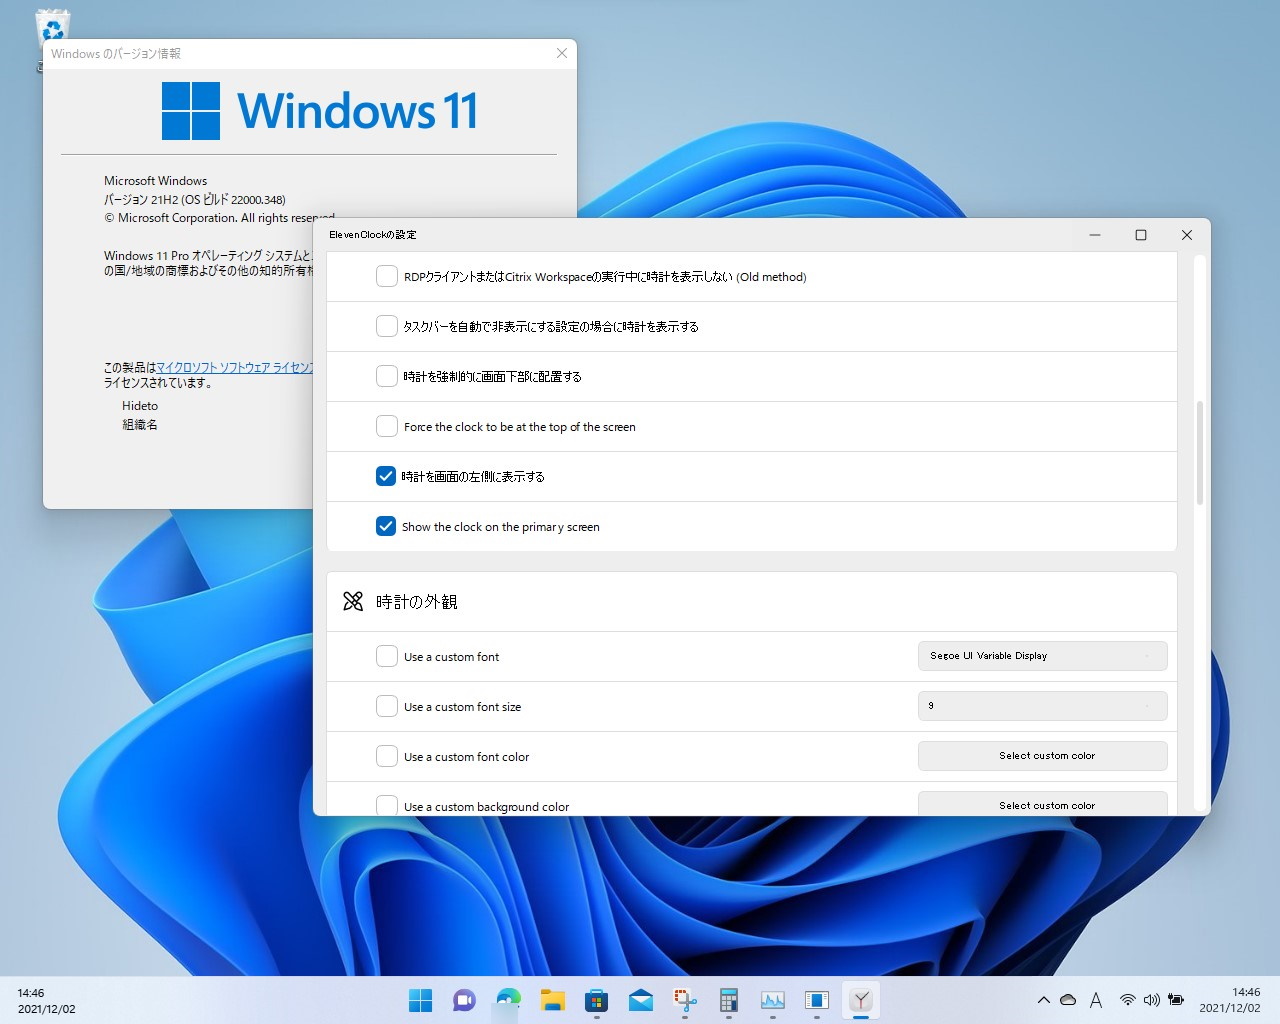Screen dimensions: 1280x1024
Task: Show hidden system tray icons
Action: coord(1043,1000)
